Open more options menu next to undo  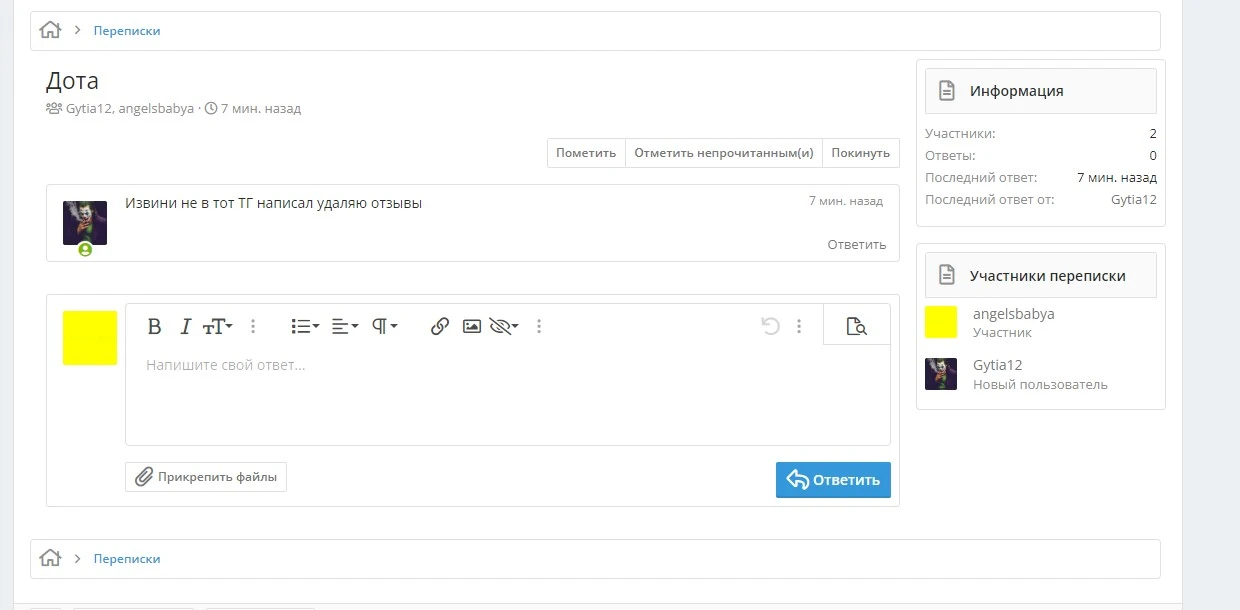799,326
